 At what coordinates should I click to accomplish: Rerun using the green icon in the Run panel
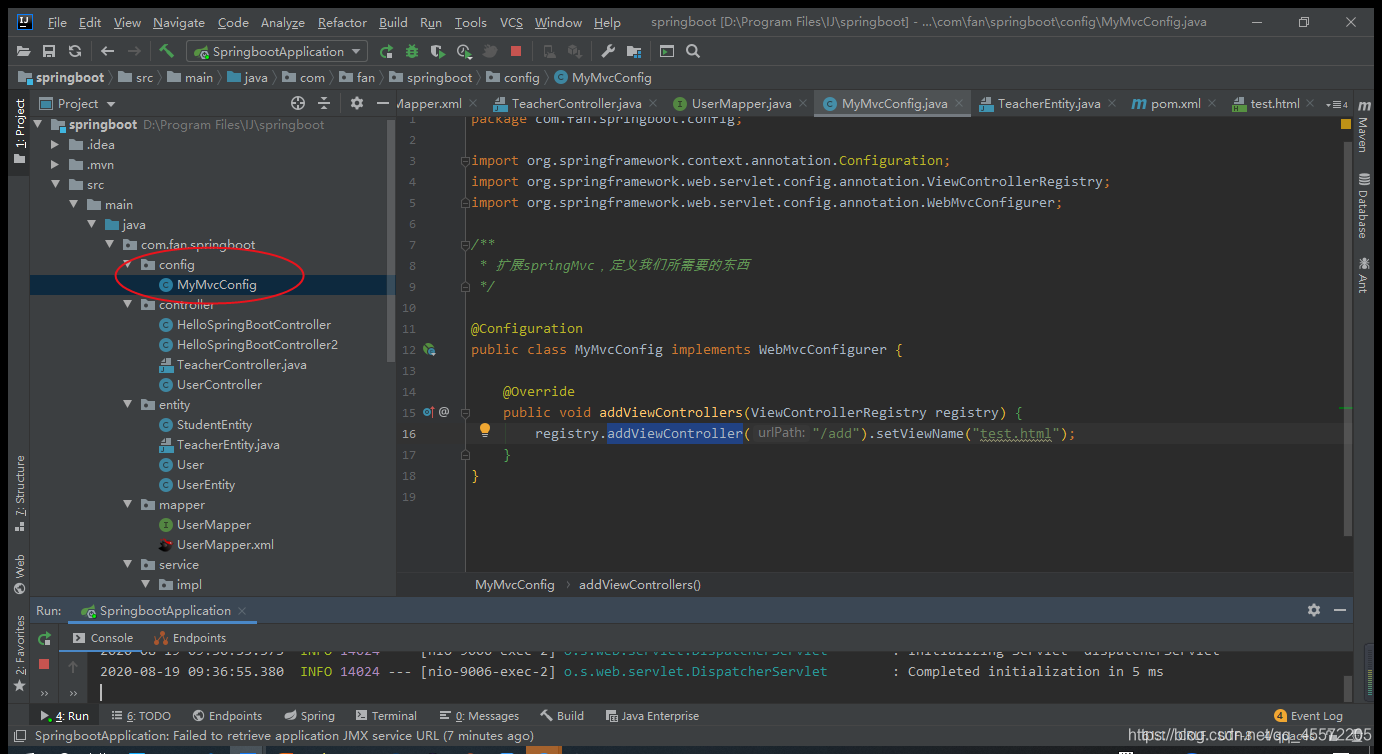[44, 638]
